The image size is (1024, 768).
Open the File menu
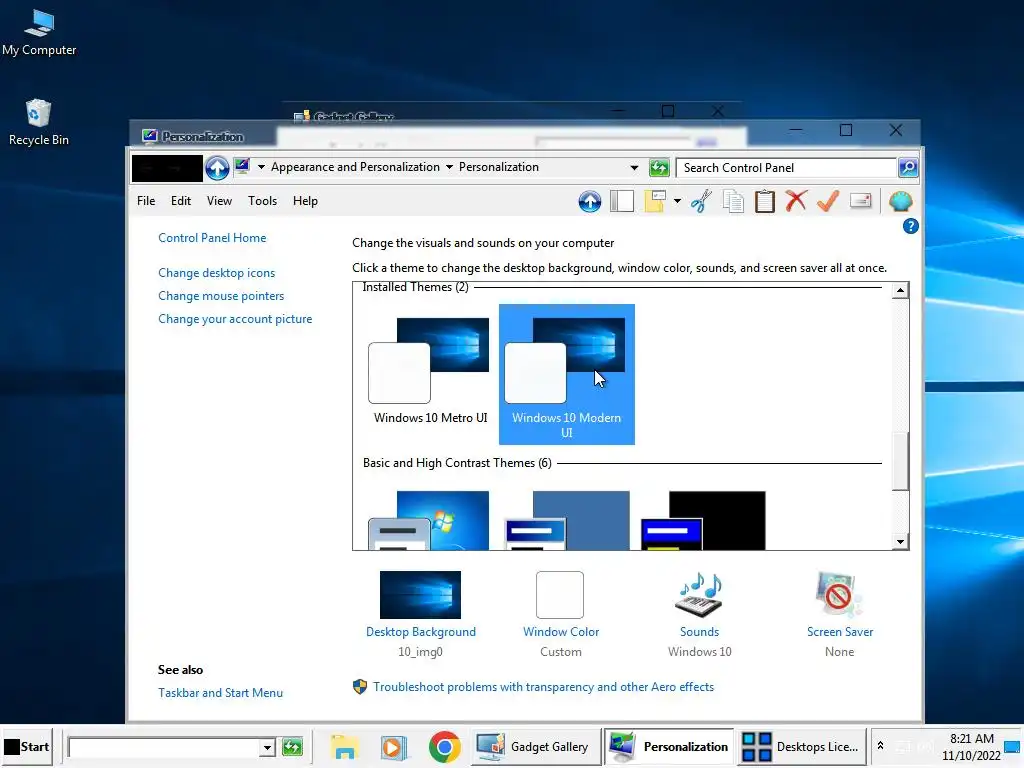[x=146, y=201]
